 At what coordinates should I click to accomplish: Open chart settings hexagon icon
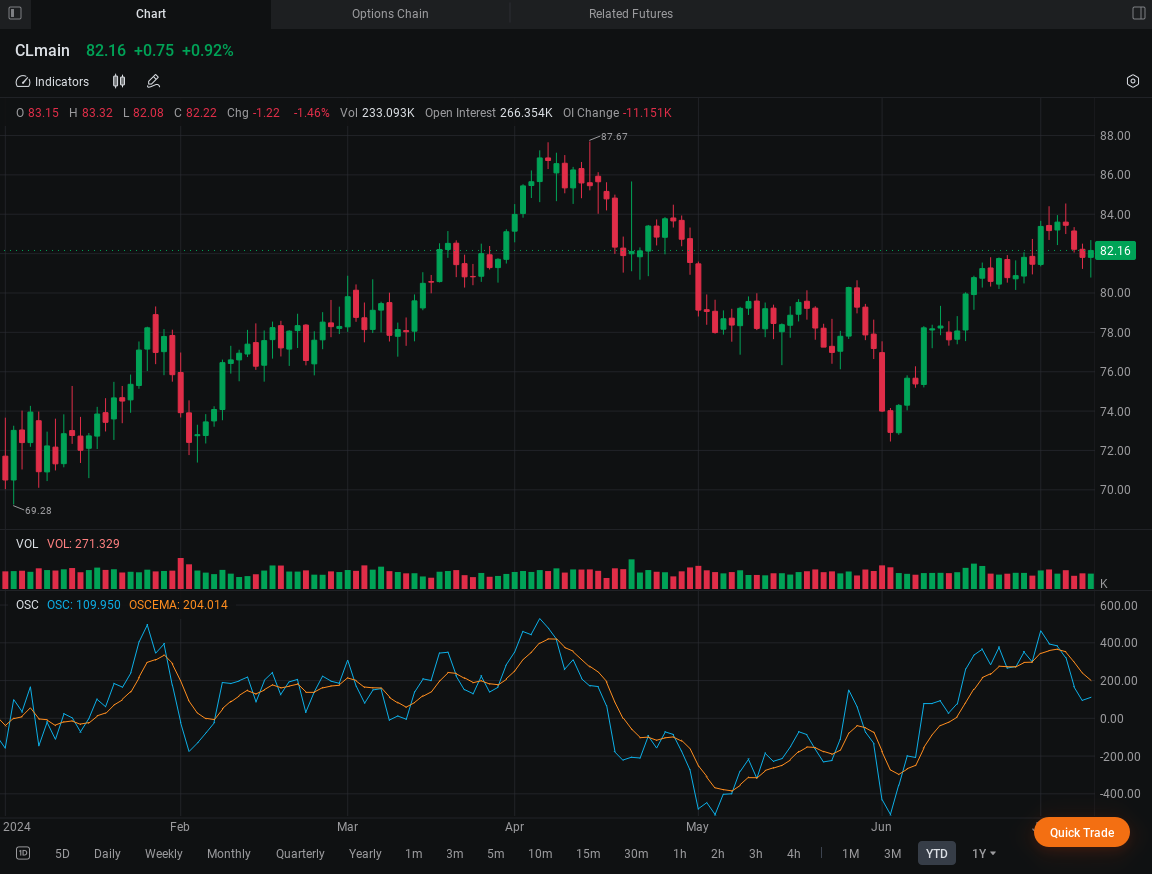[1133, 81]
